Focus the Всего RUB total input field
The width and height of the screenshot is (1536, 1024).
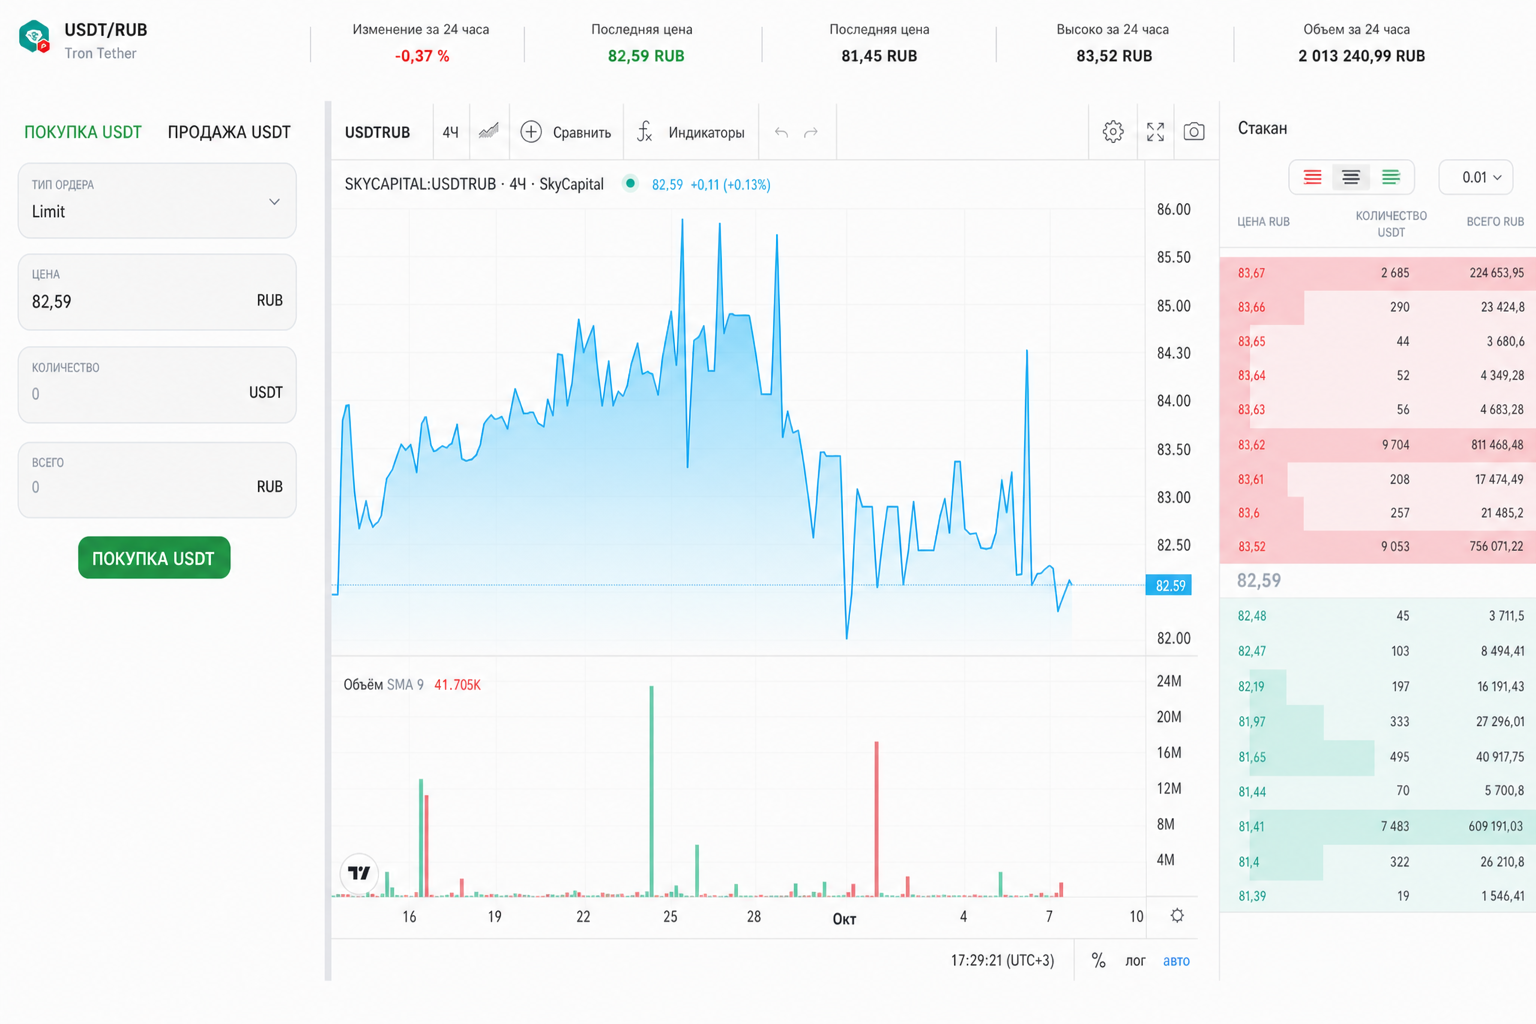click(x=157, y=480)
